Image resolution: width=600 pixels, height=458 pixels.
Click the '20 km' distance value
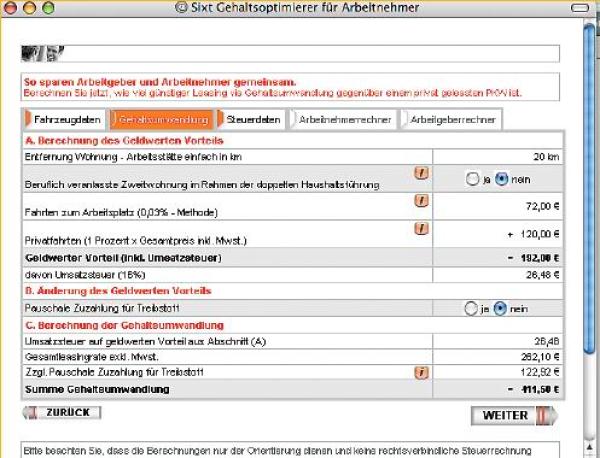pyautogui.click(x=546, y=157)
